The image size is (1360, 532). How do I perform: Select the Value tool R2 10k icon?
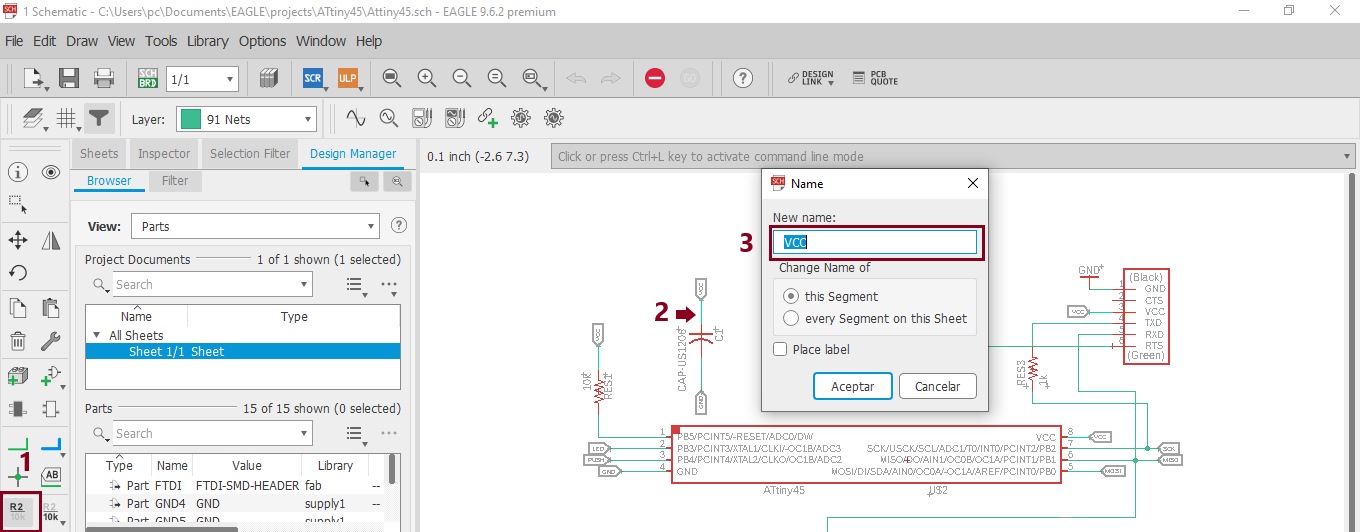pyautogui.click(x=51, y=512)
